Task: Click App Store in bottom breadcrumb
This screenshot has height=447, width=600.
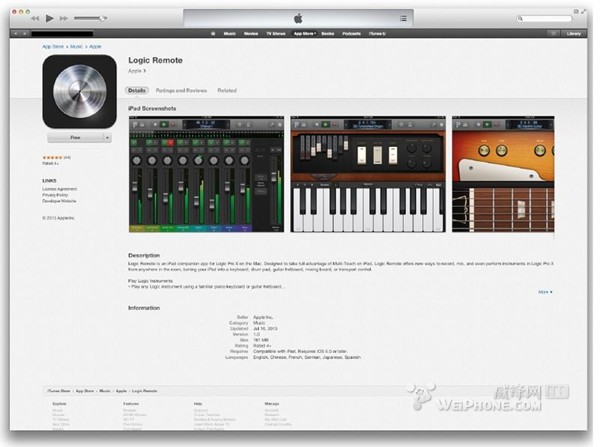Action: pos(85,391)
